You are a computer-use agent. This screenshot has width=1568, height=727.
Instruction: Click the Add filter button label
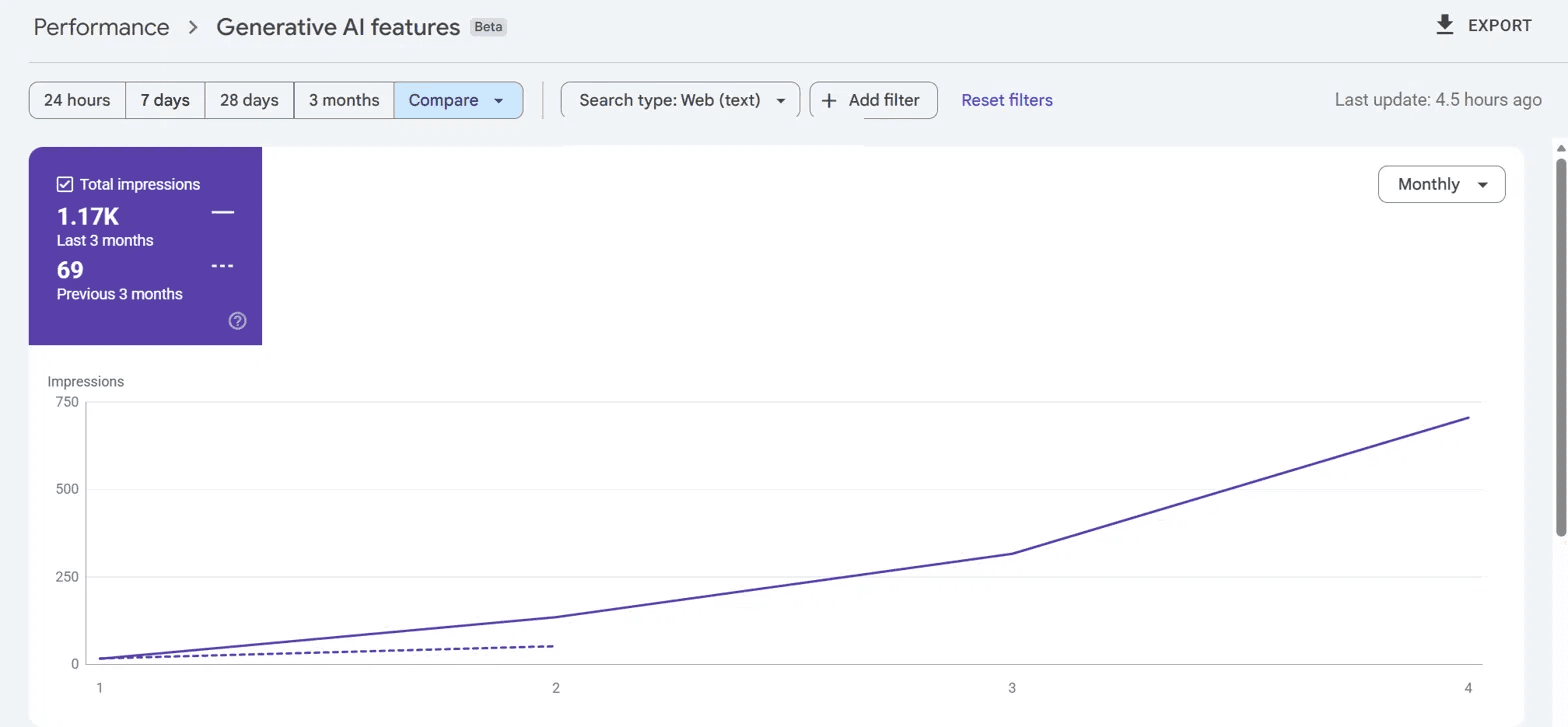tap(884, 100)
